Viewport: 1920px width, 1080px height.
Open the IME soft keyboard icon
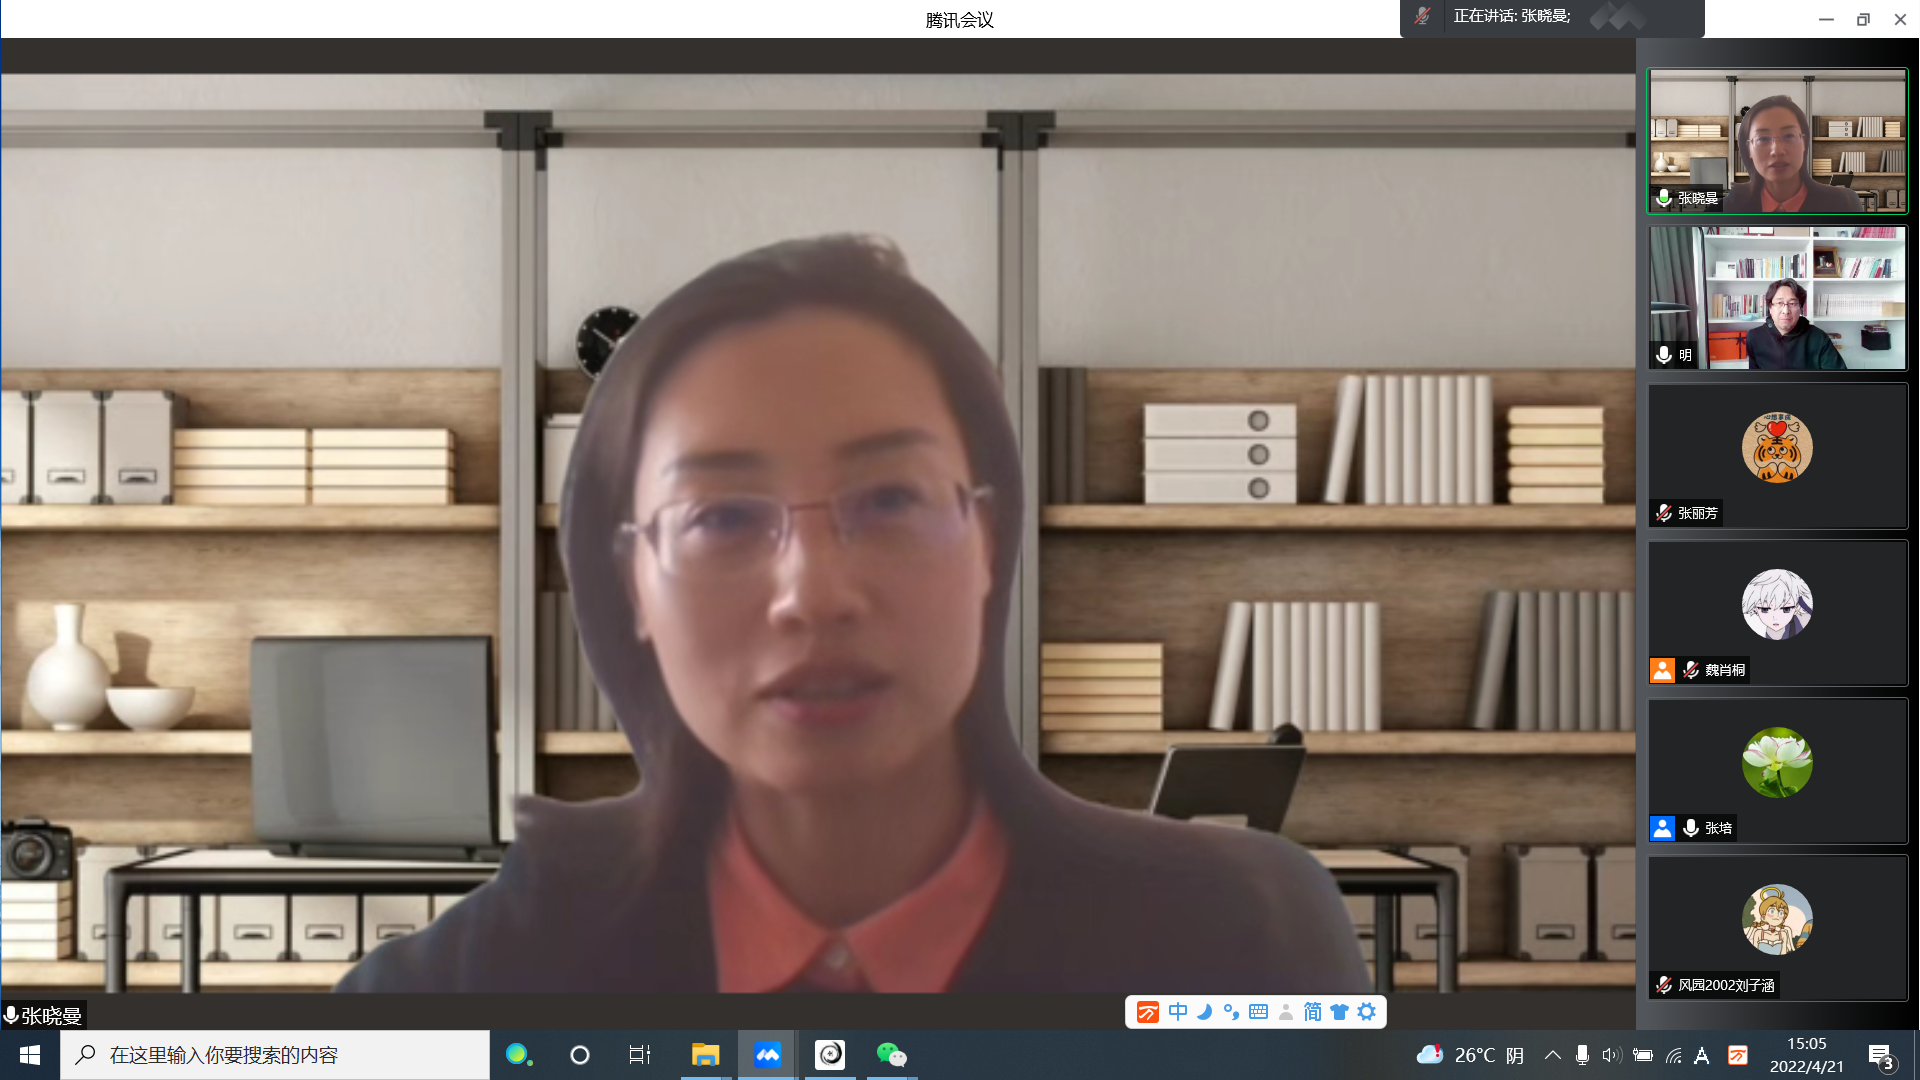click(1259, 1012)
